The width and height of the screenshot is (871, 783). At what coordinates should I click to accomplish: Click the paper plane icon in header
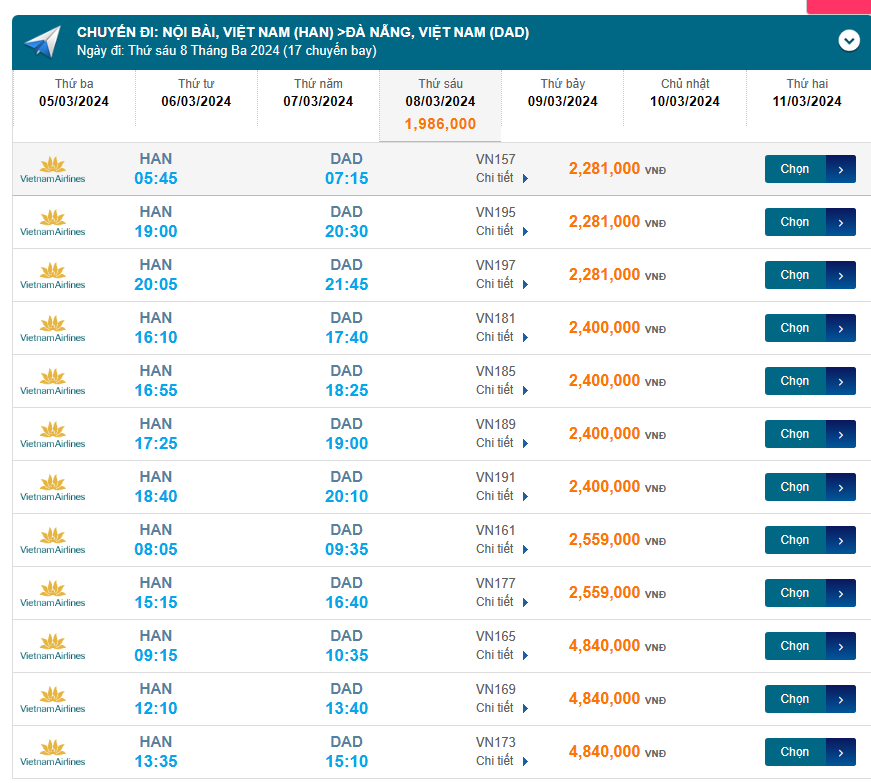click(43, 42)
